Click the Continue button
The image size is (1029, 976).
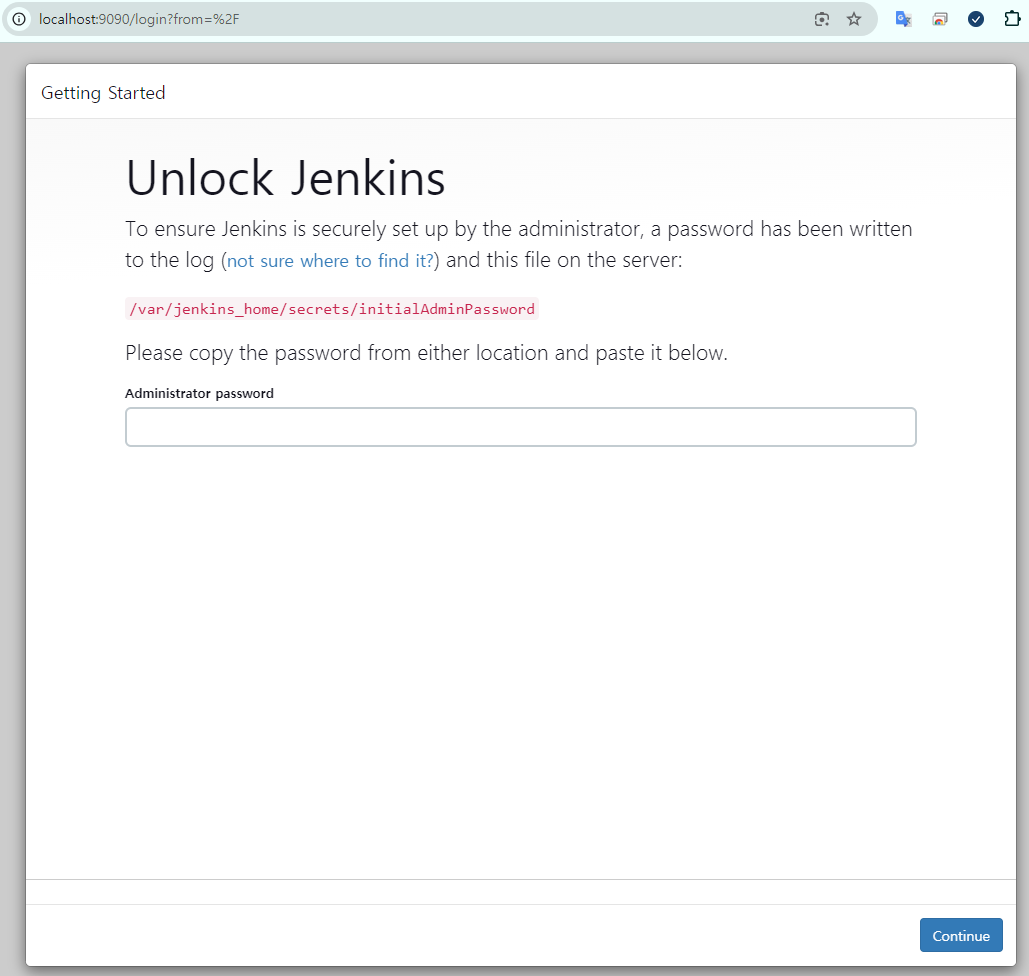961,935
